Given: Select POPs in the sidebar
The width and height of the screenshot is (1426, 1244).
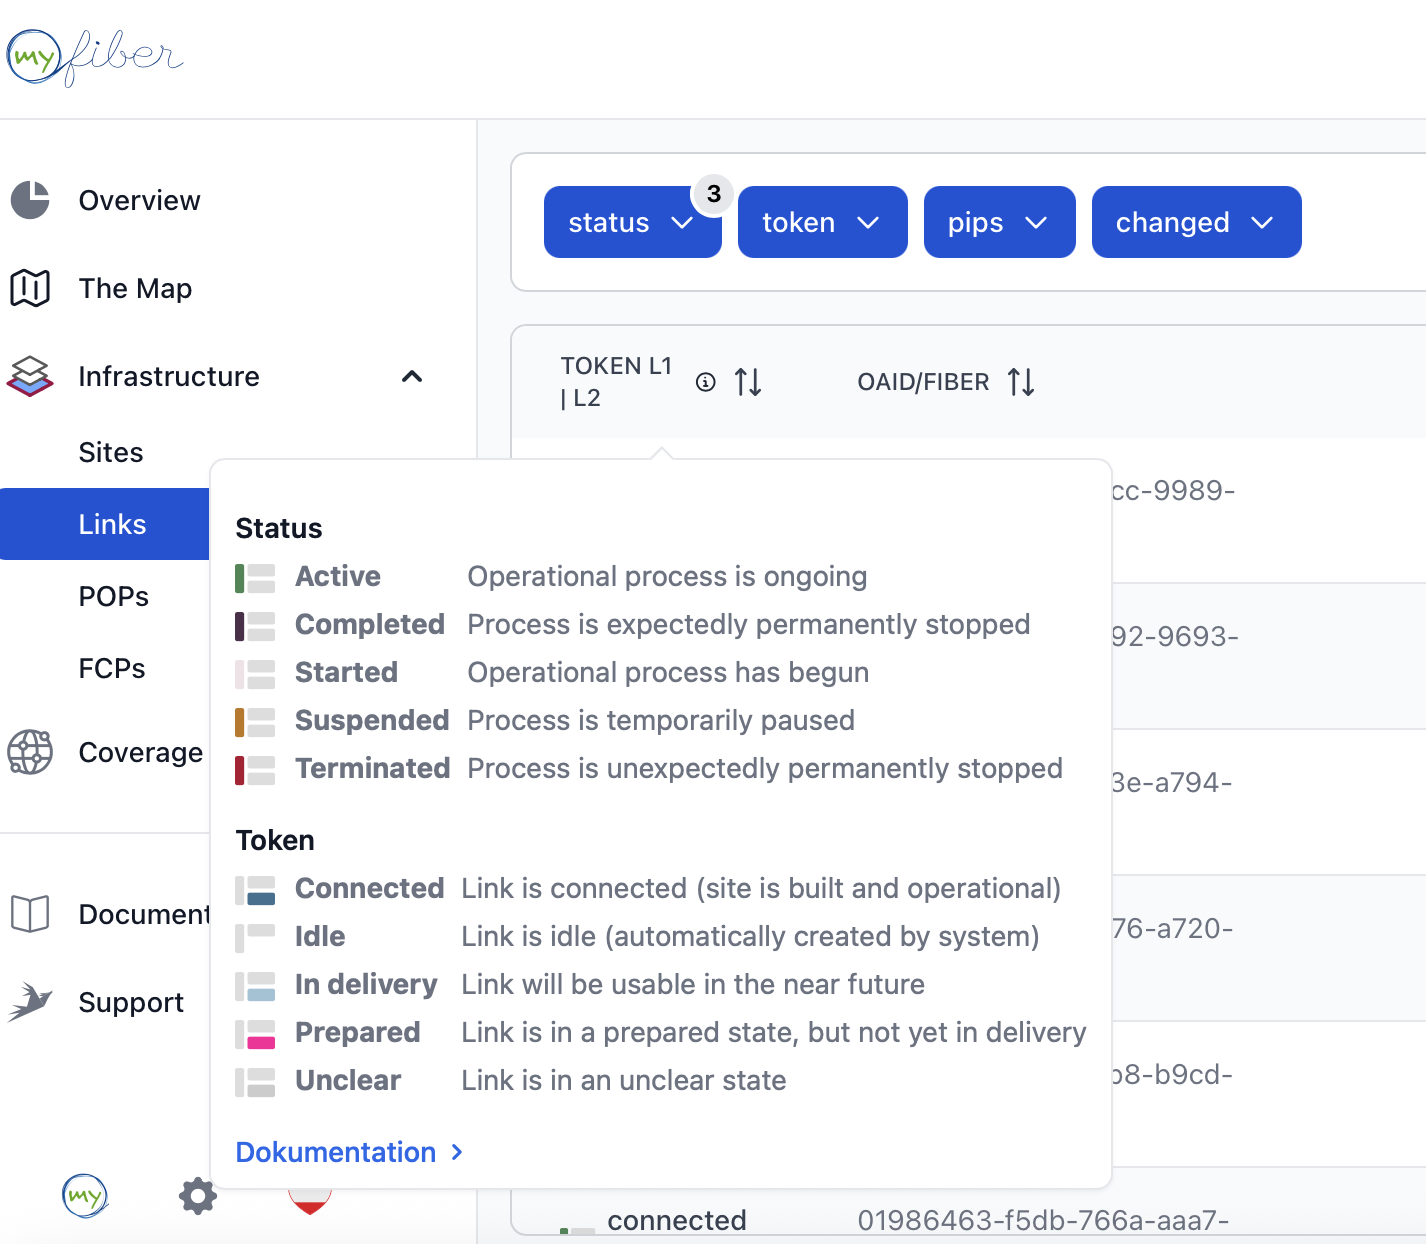Looking at the screenshot, I should coord(114,596).
